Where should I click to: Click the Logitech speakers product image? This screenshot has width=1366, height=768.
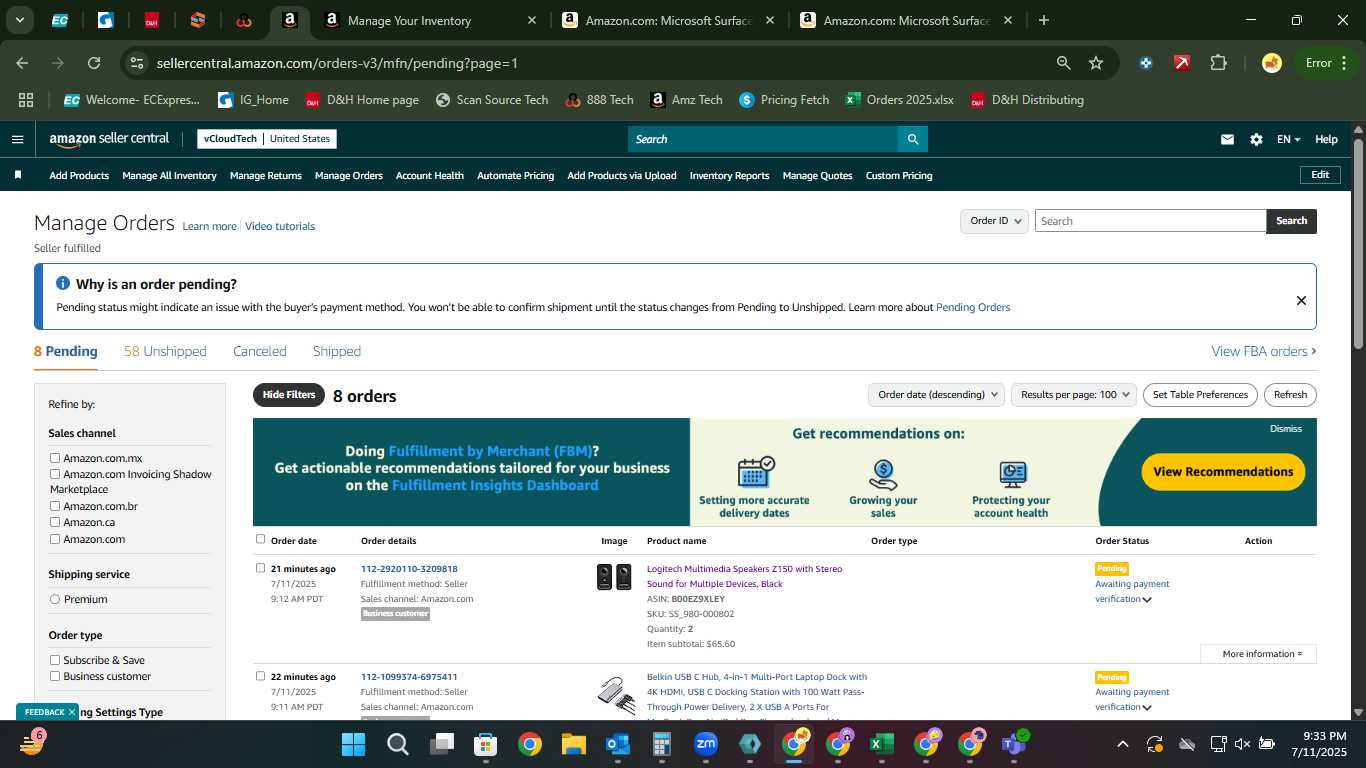point(614,577)
